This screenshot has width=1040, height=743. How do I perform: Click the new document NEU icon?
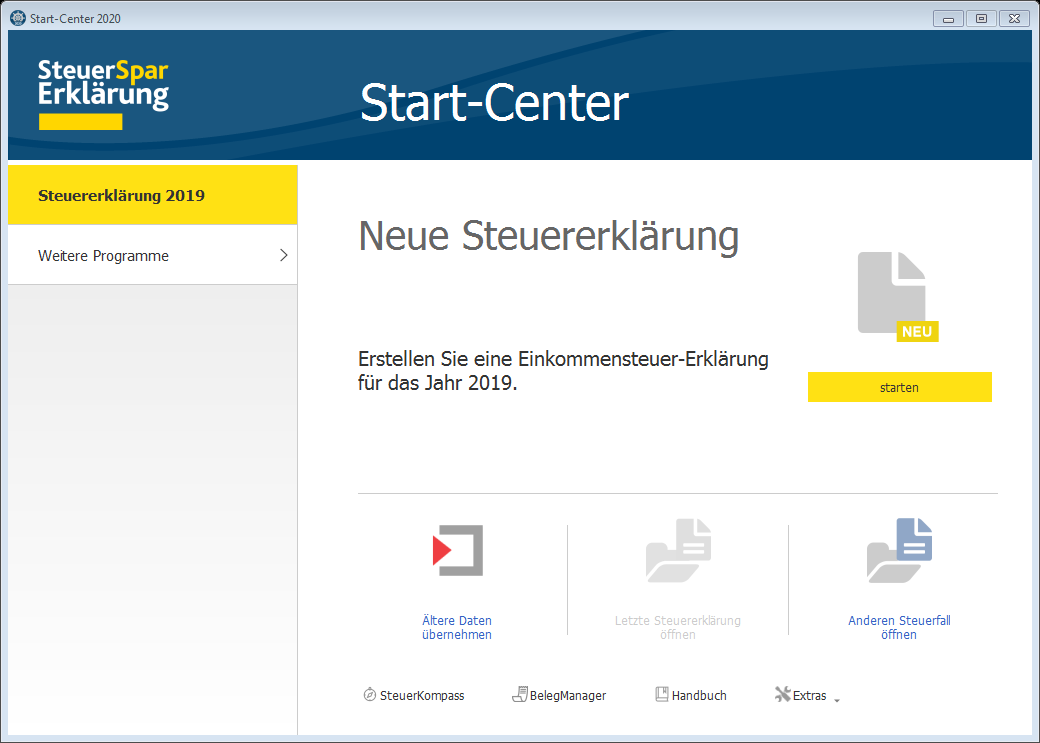coord(897,297)
